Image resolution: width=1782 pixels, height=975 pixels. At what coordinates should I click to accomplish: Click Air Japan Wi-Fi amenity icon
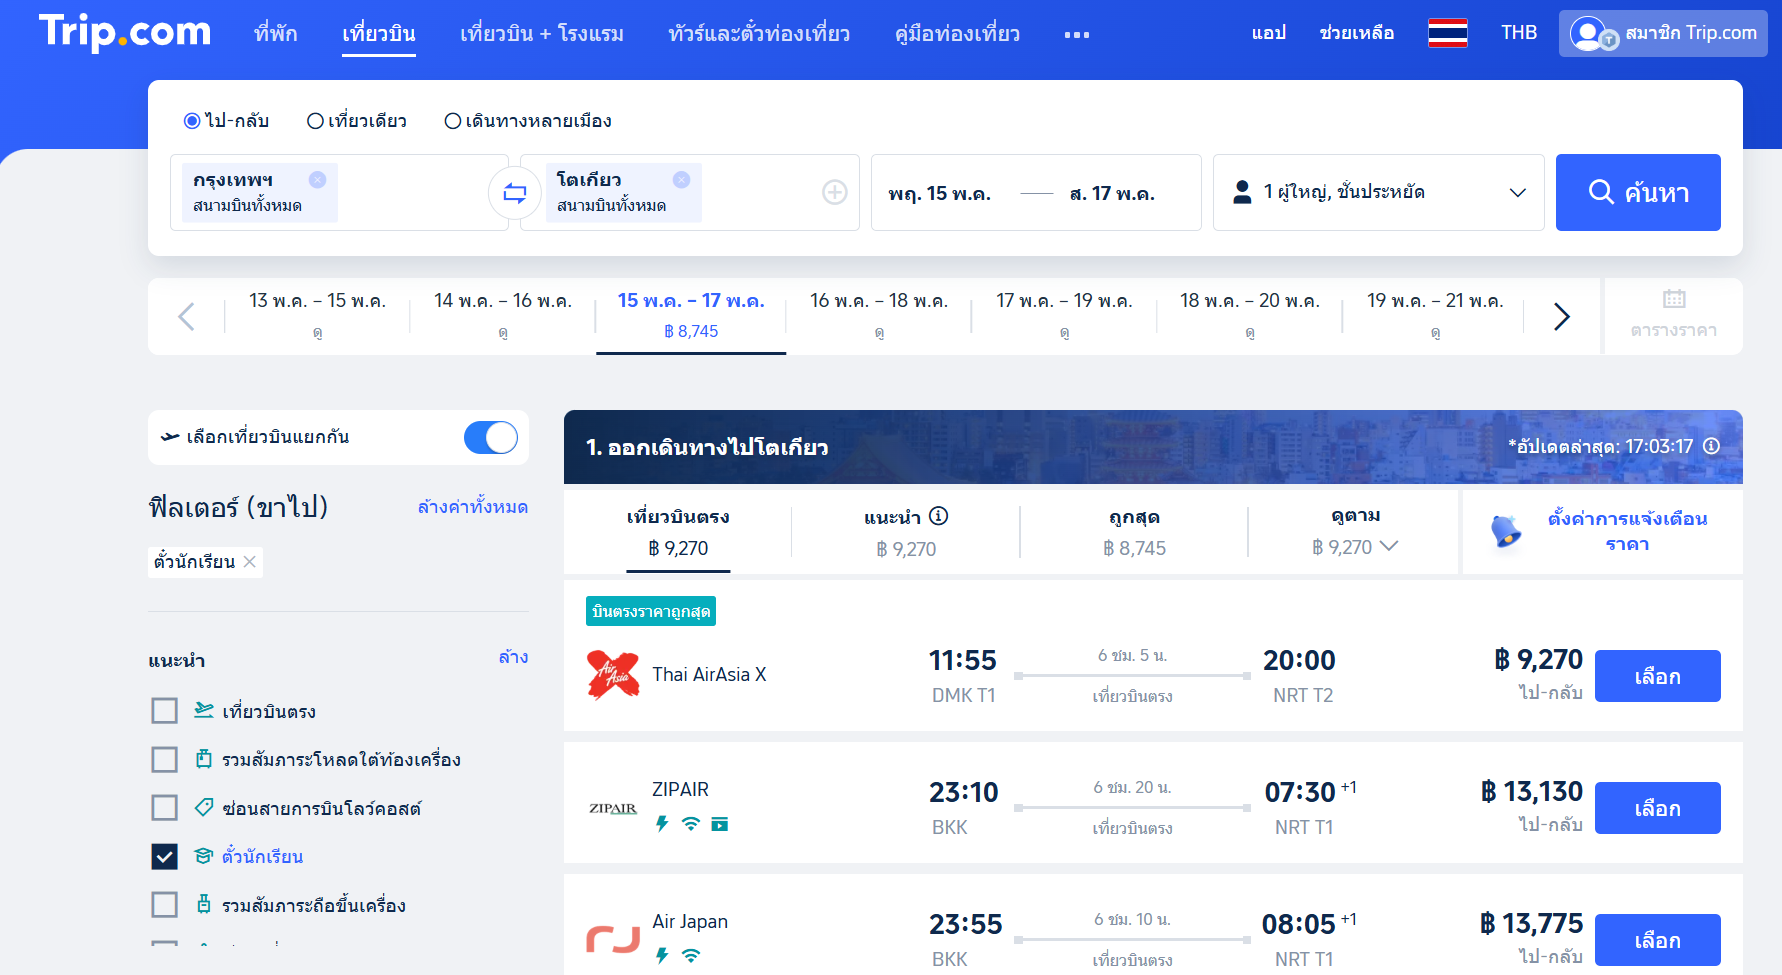(690, 955)
